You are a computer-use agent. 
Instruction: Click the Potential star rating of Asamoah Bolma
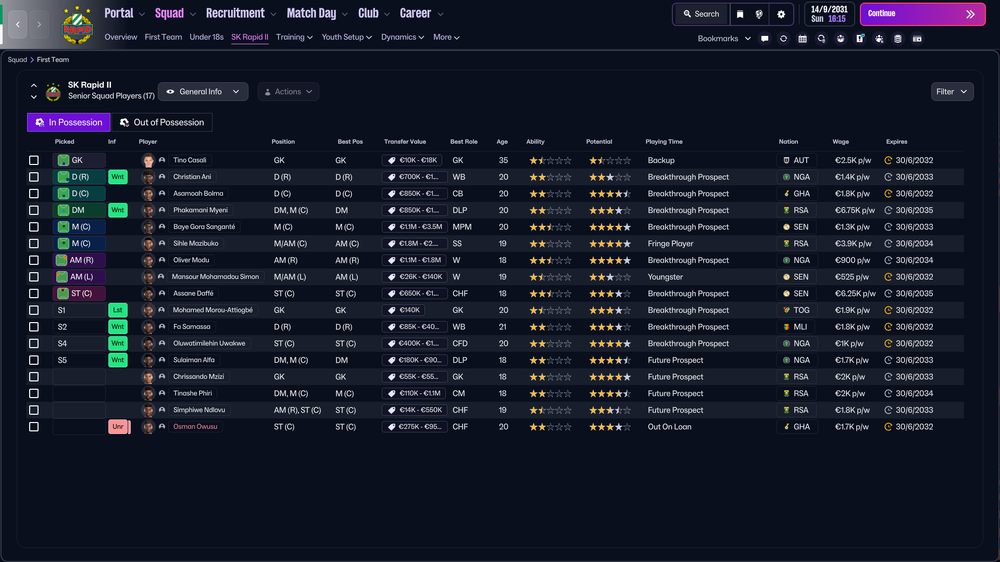click(x=610, y=194)
